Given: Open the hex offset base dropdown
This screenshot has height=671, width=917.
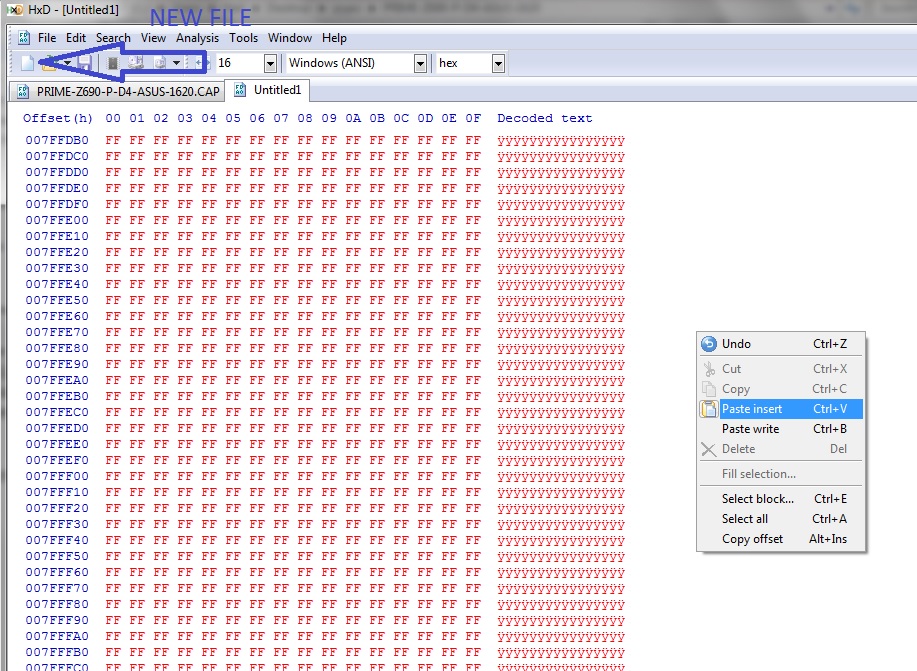Looking at the screenshot, I should [498, 64].
